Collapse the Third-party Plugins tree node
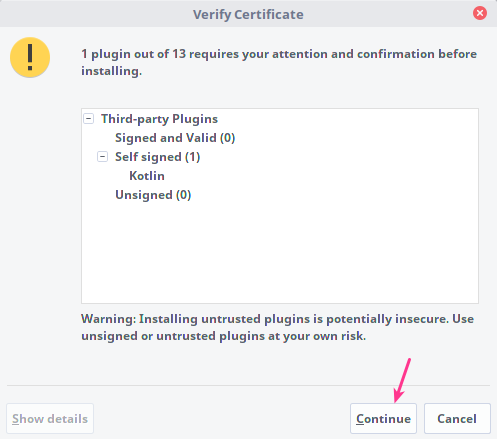 [x=88, y=119]
